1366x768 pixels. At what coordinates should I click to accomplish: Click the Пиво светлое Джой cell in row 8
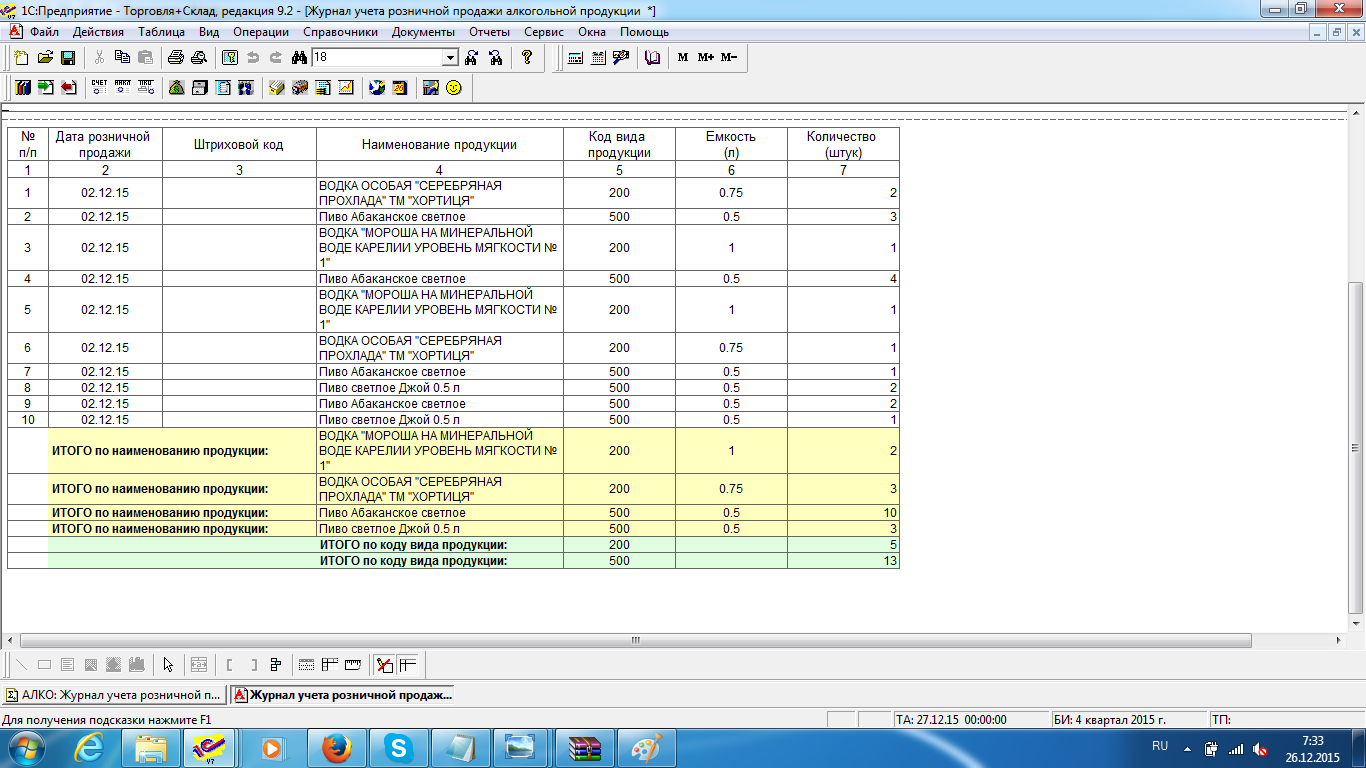(x=439, y=387)
